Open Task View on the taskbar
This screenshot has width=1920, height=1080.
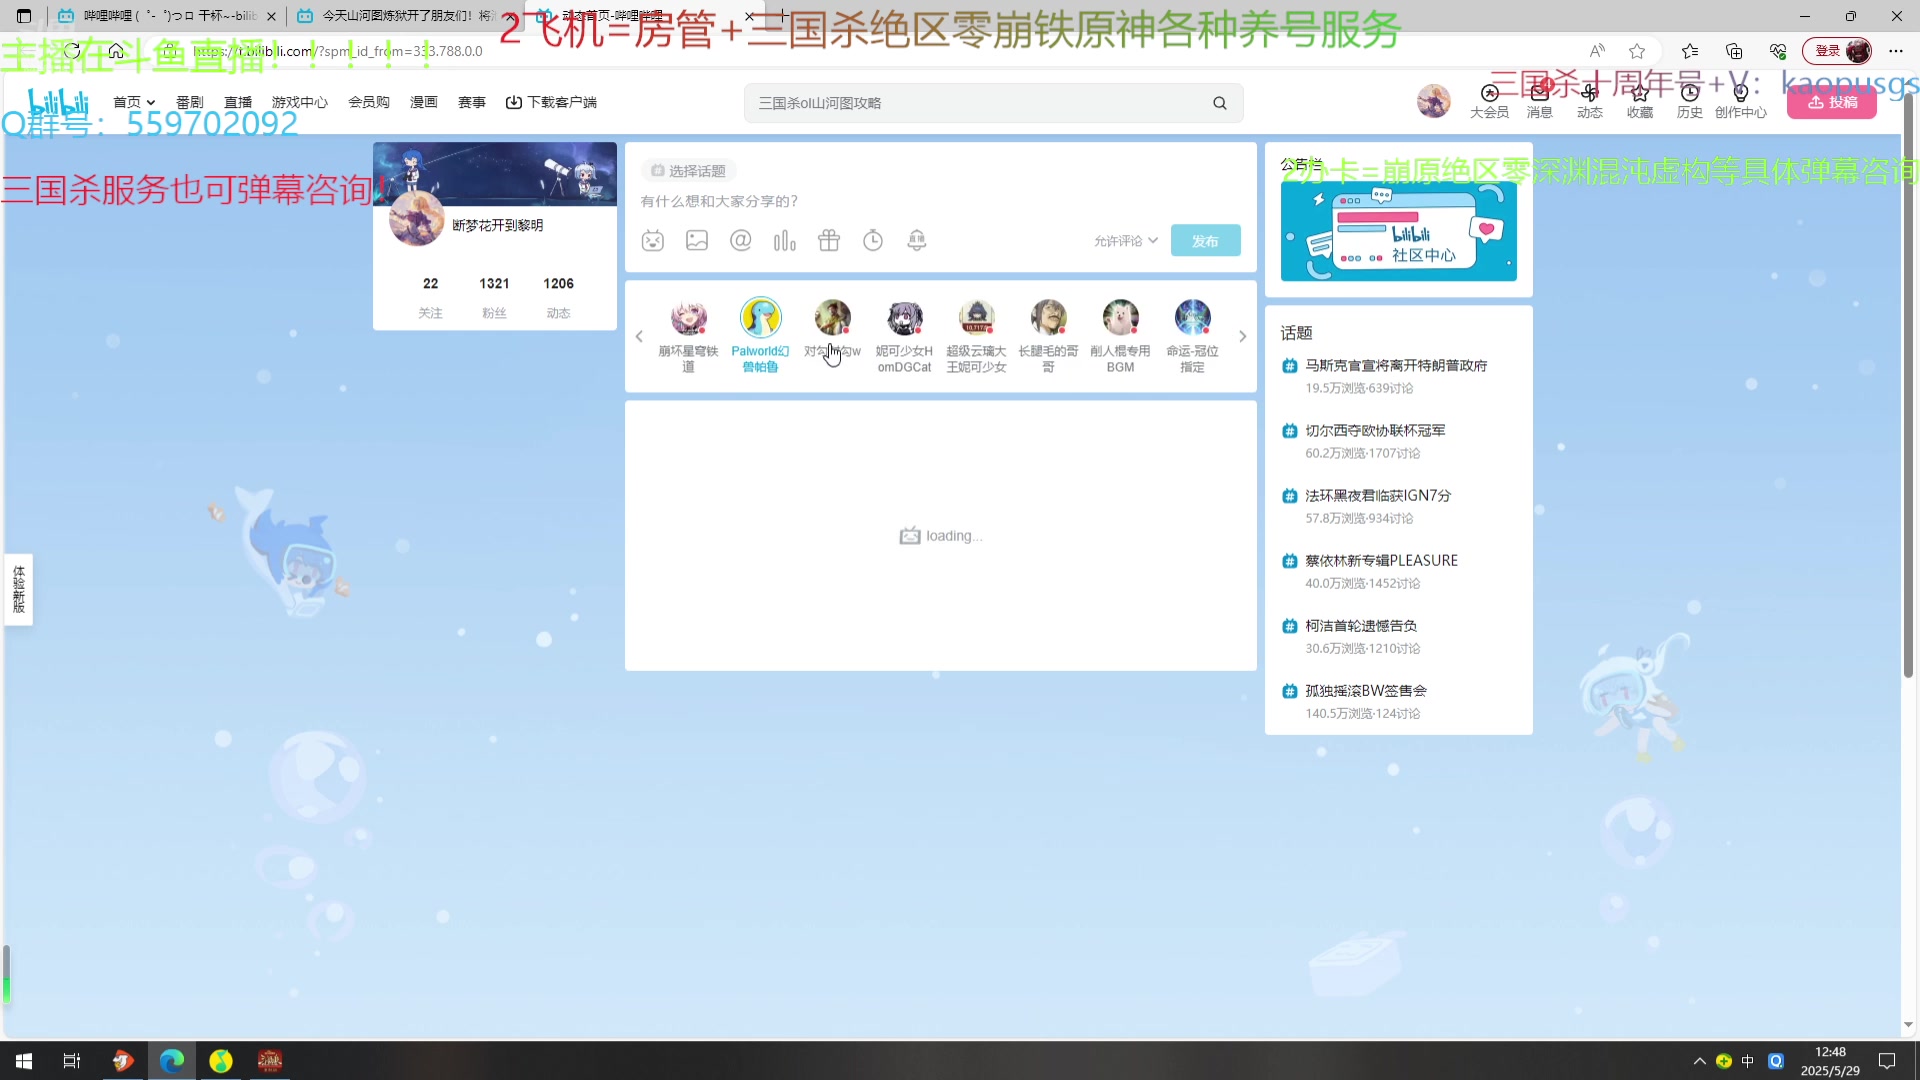72,1061
